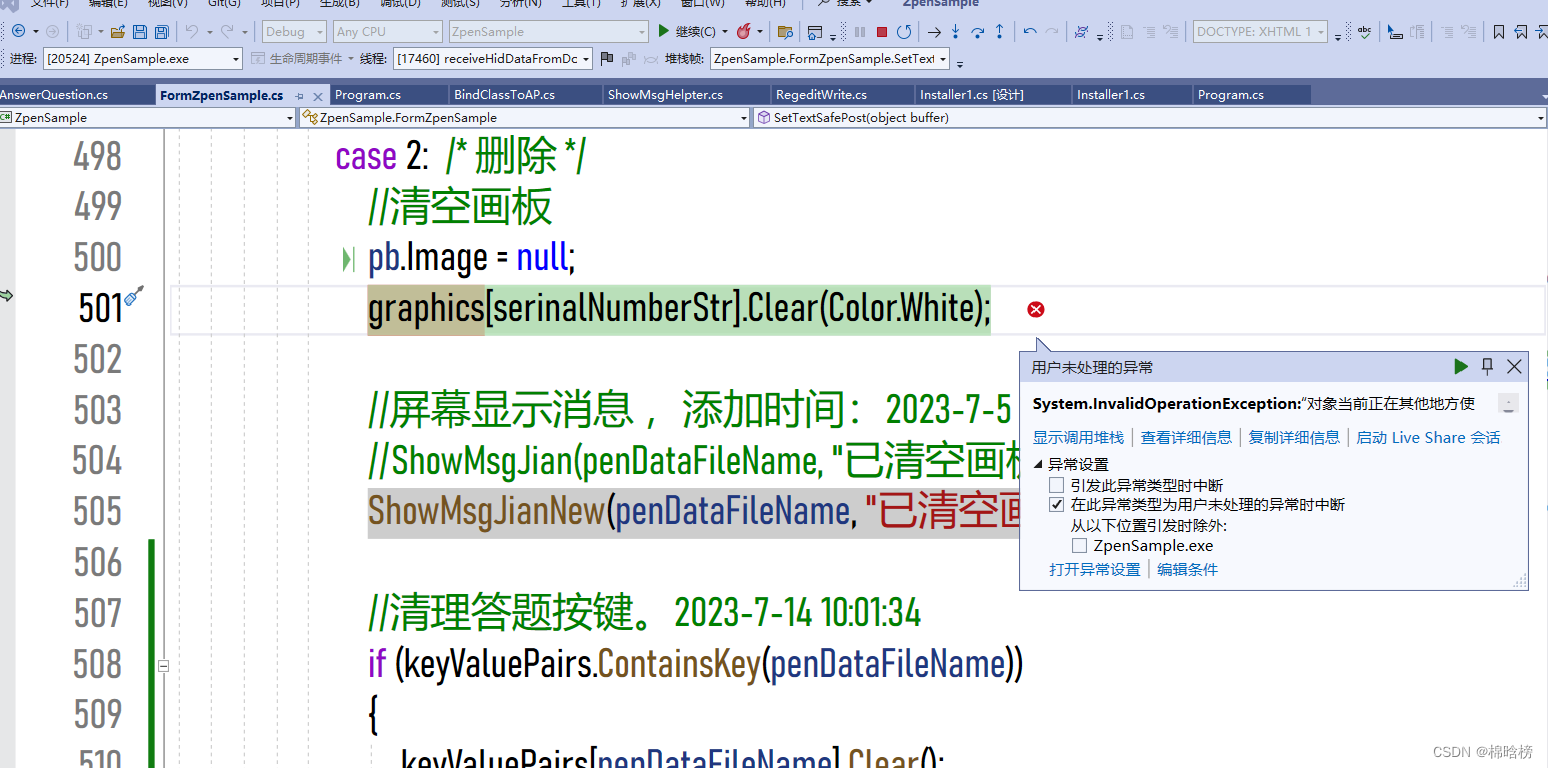Click the 查看详细信息 link
1548x768 pixels.
click(x=1186, y=437)
